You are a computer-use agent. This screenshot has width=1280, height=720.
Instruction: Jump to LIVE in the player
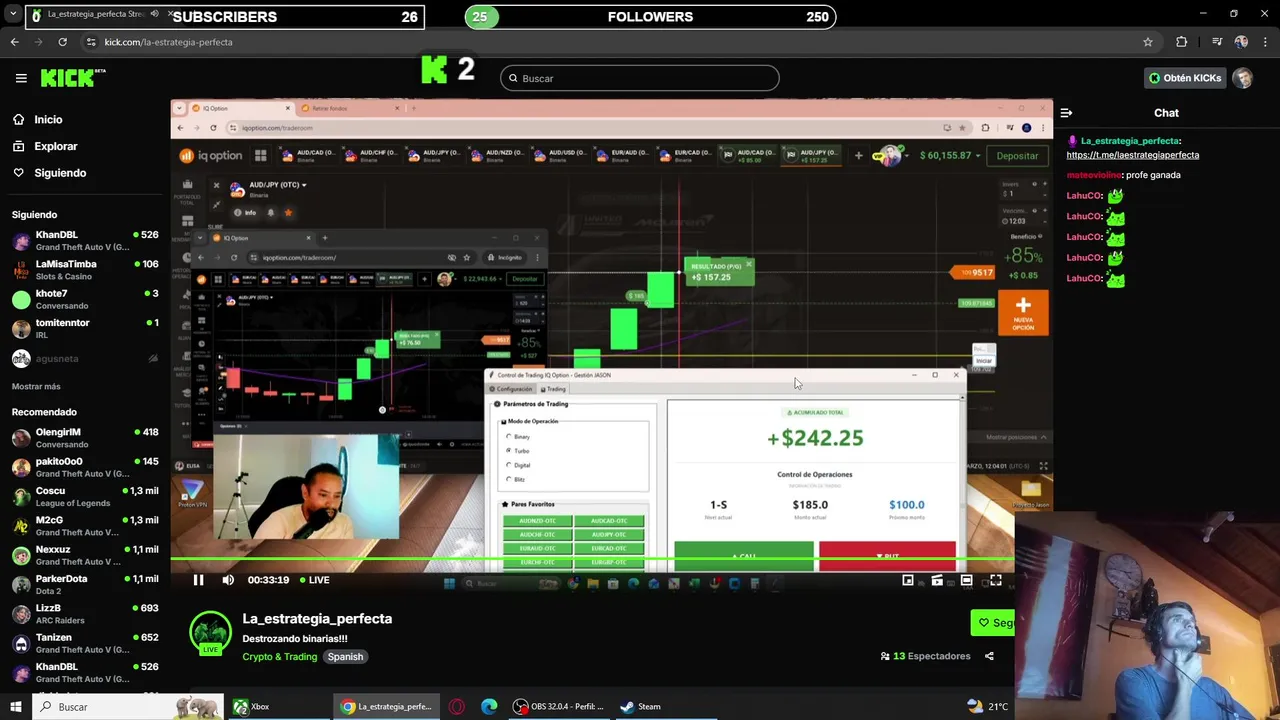coord(314,580)
